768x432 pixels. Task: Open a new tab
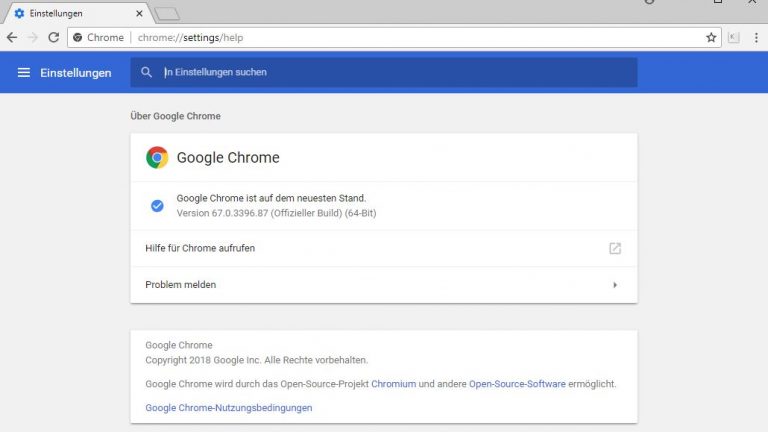[x=167, y=13]
